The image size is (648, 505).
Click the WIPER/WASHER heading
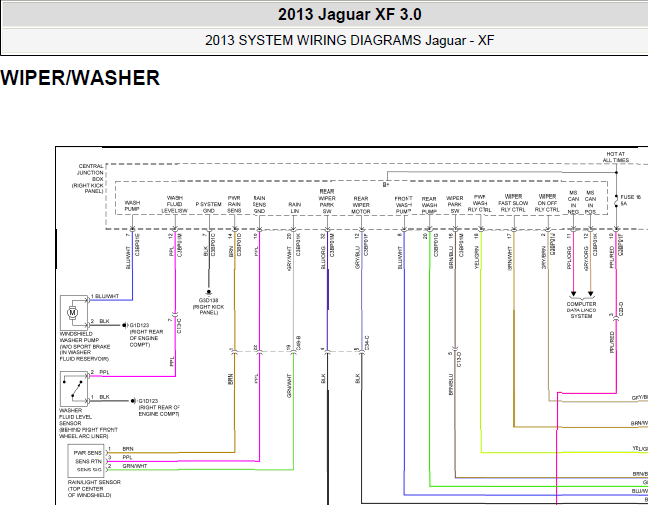[80, 78]
